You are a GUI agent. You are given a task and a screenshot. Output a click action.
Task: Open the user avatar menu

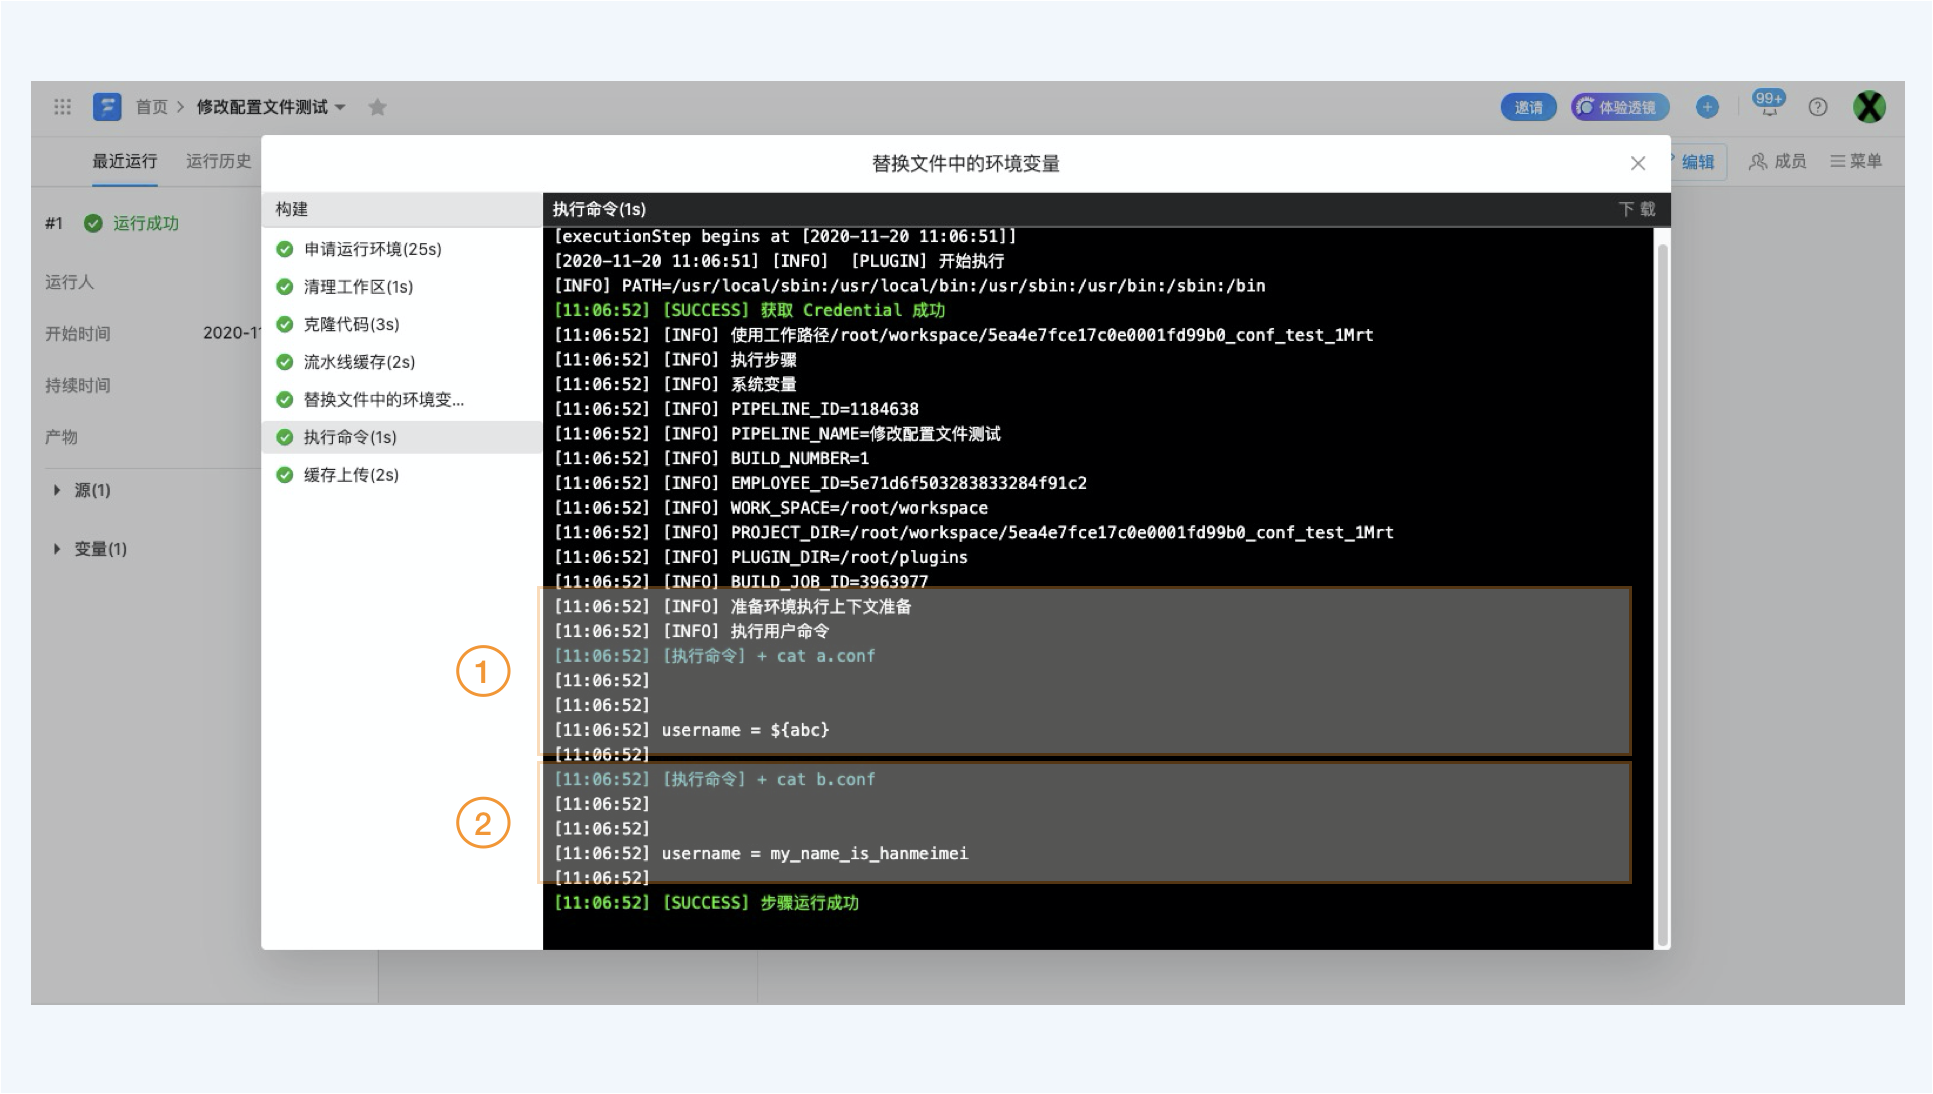point(1869,107)
